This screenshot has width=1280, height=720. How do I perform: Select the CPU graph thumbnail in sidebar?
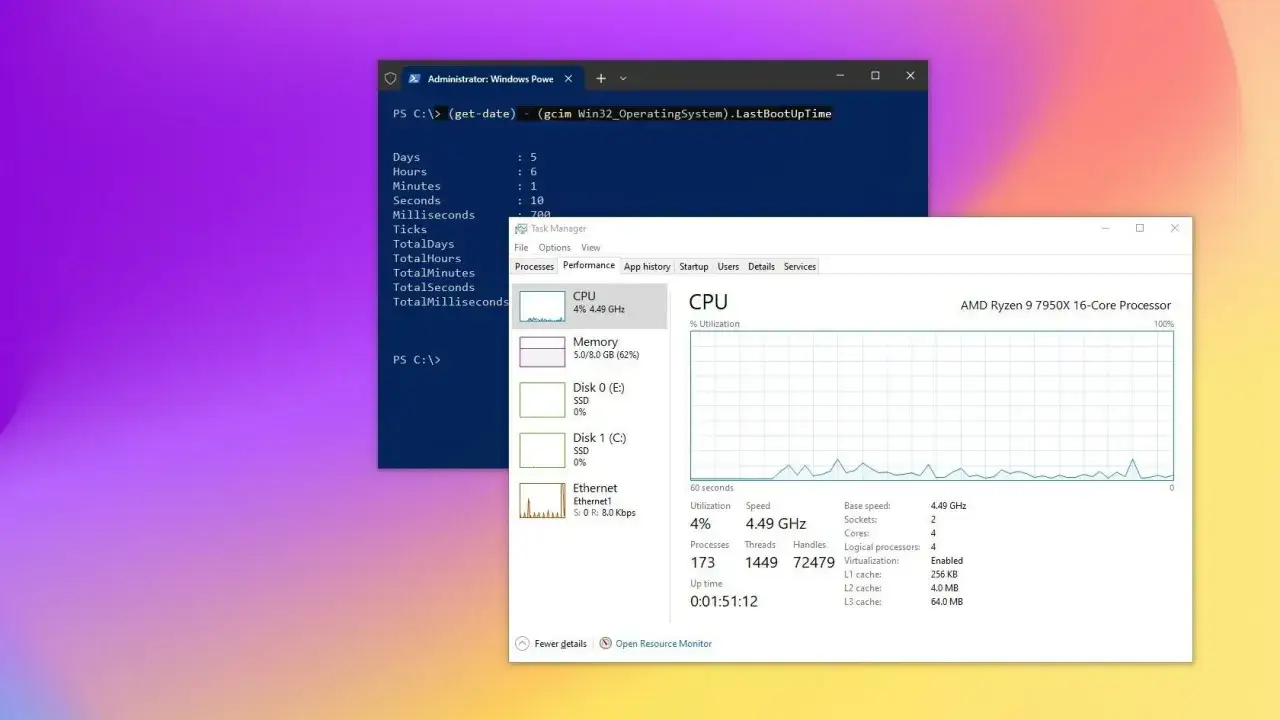pos(542,306)
